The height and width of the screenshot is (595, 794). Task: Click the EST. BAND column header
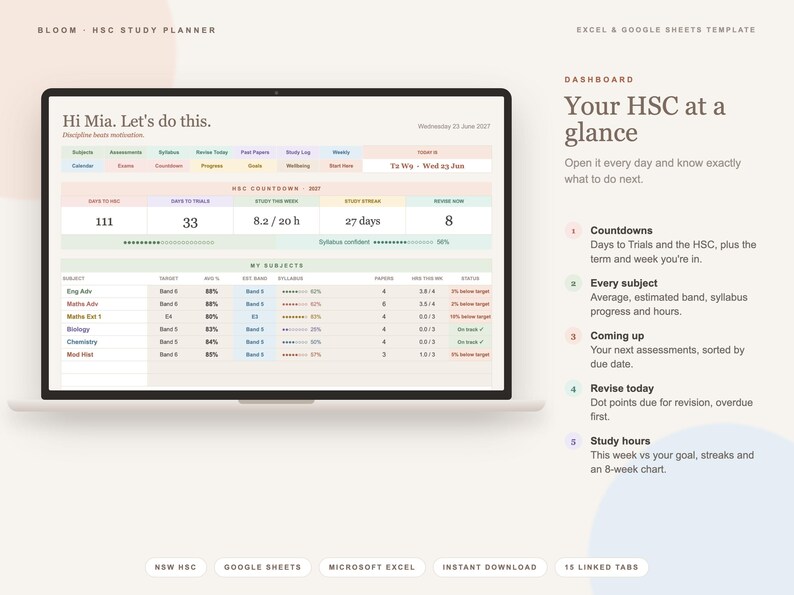pos(255,279)
